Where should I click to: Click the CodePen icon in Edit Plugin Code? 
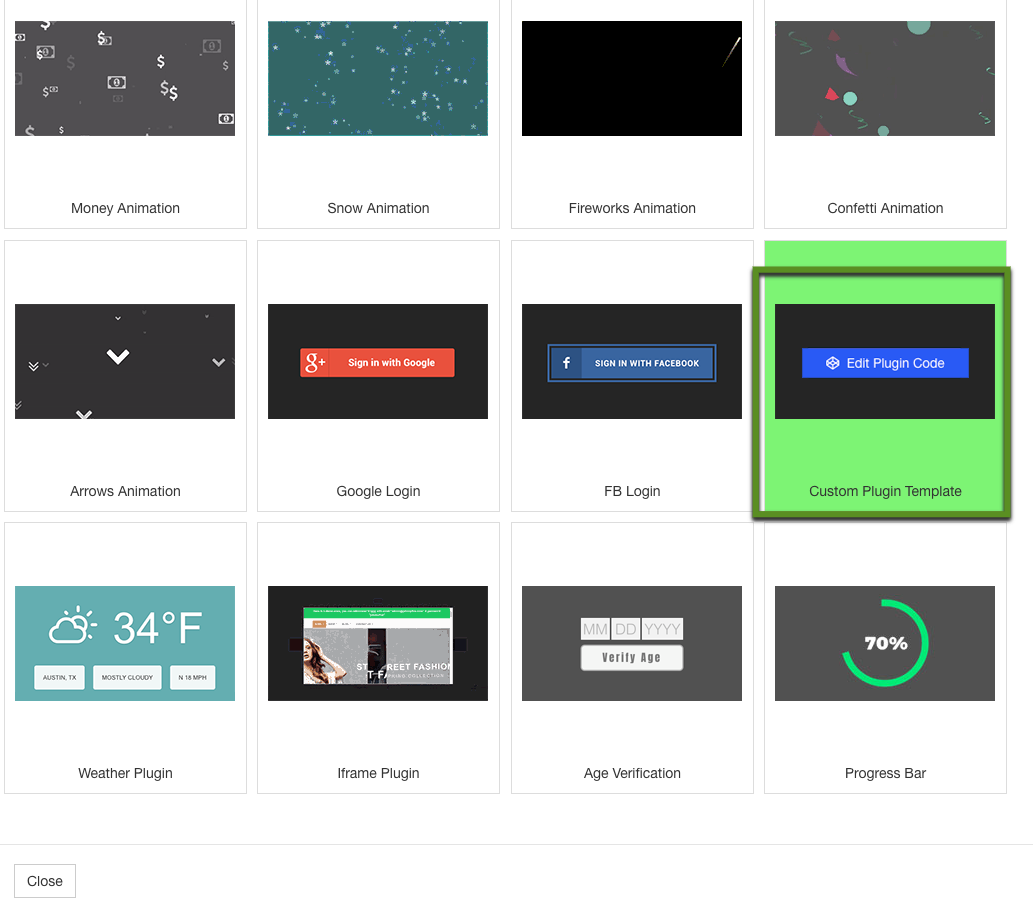[x=832, y=363]
